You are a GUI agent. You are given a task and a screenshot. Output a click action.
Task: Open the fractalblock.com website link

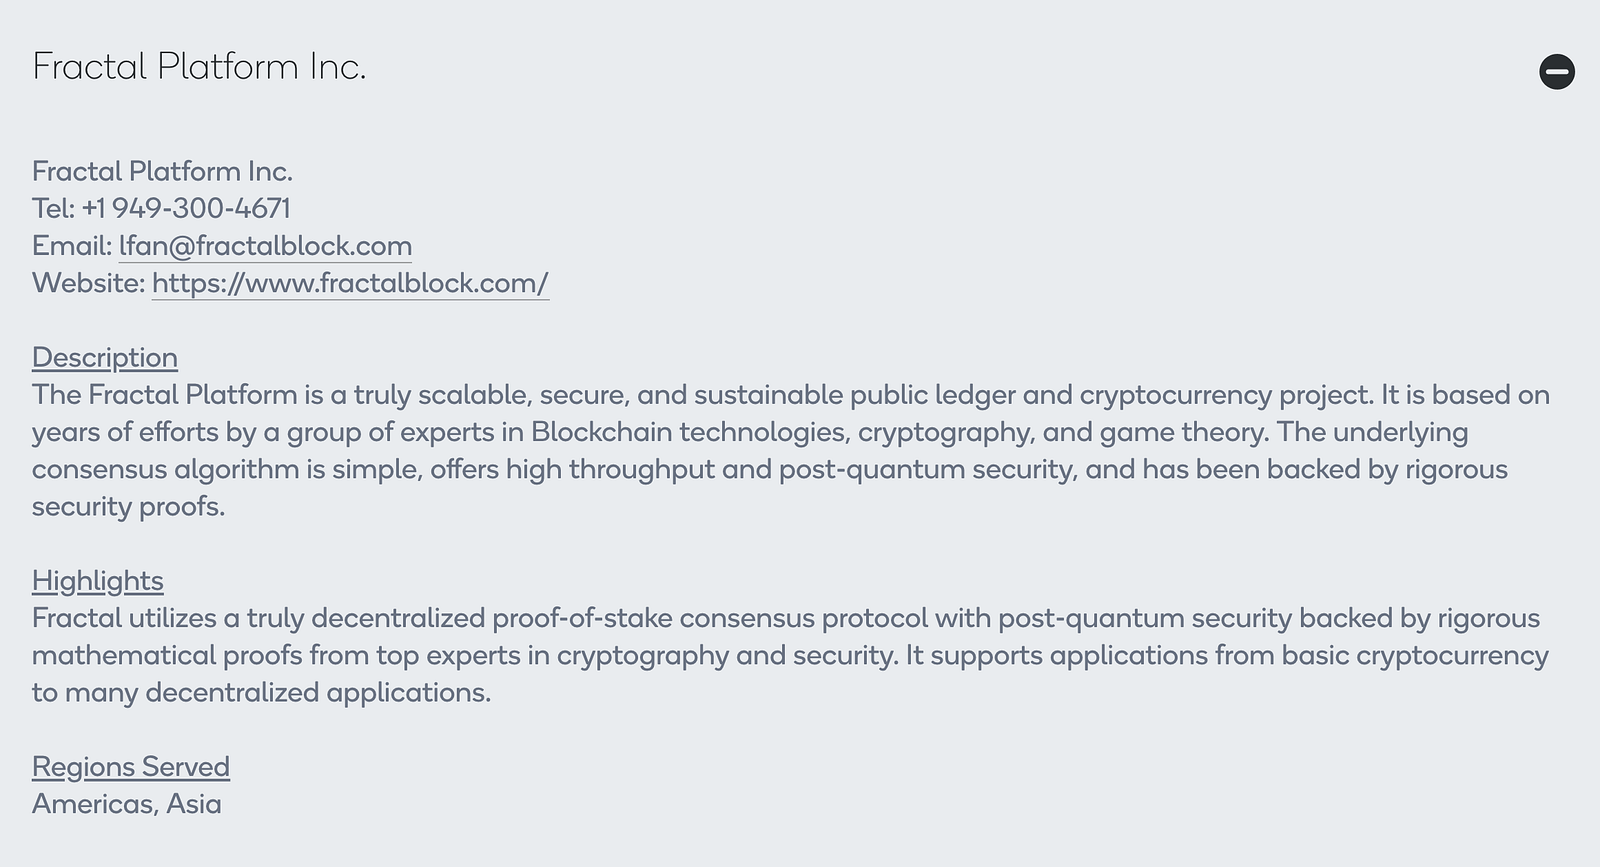point(350,283)
